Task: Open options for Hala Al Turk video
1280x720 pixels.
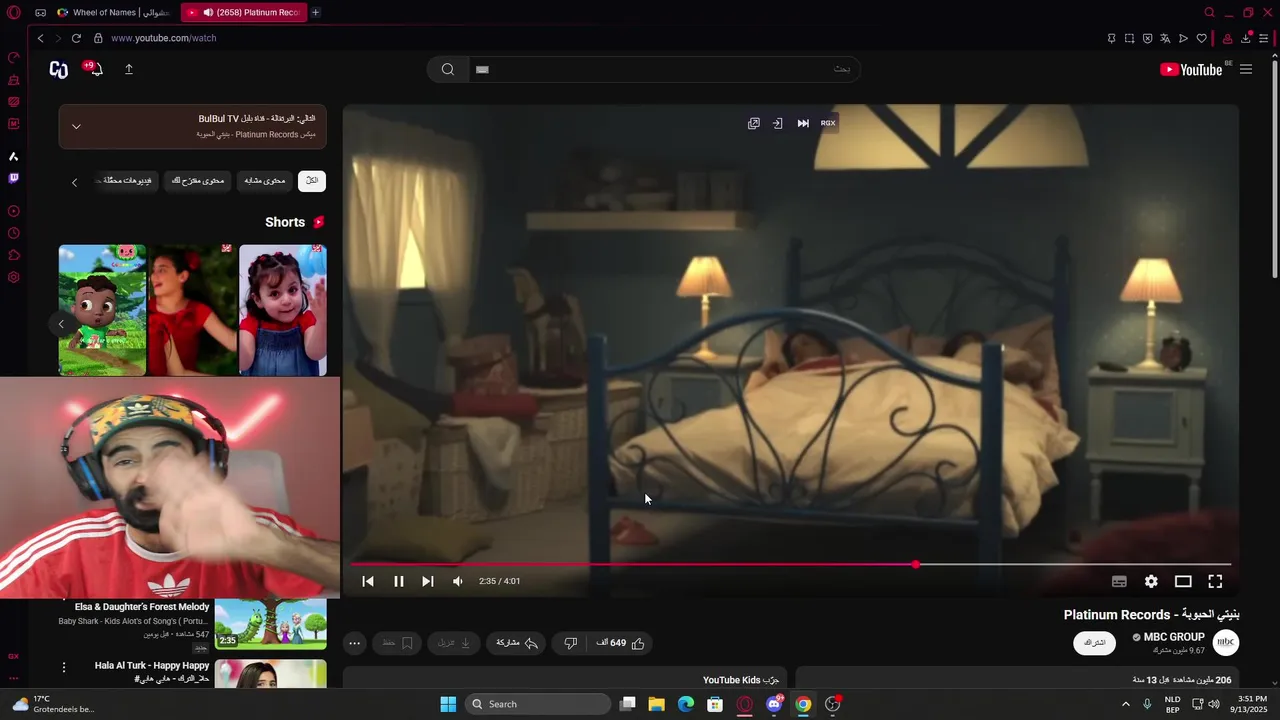Action: 64,667
